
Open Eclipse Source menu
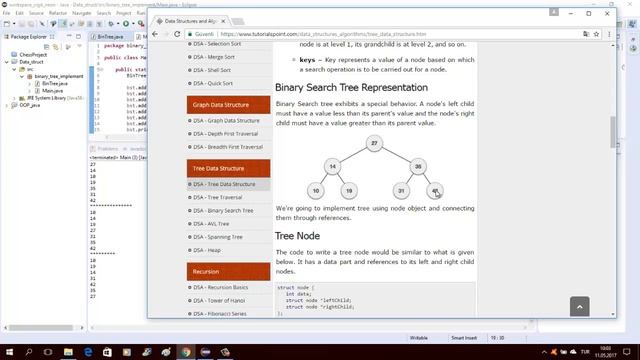click(x=36, y=13)
